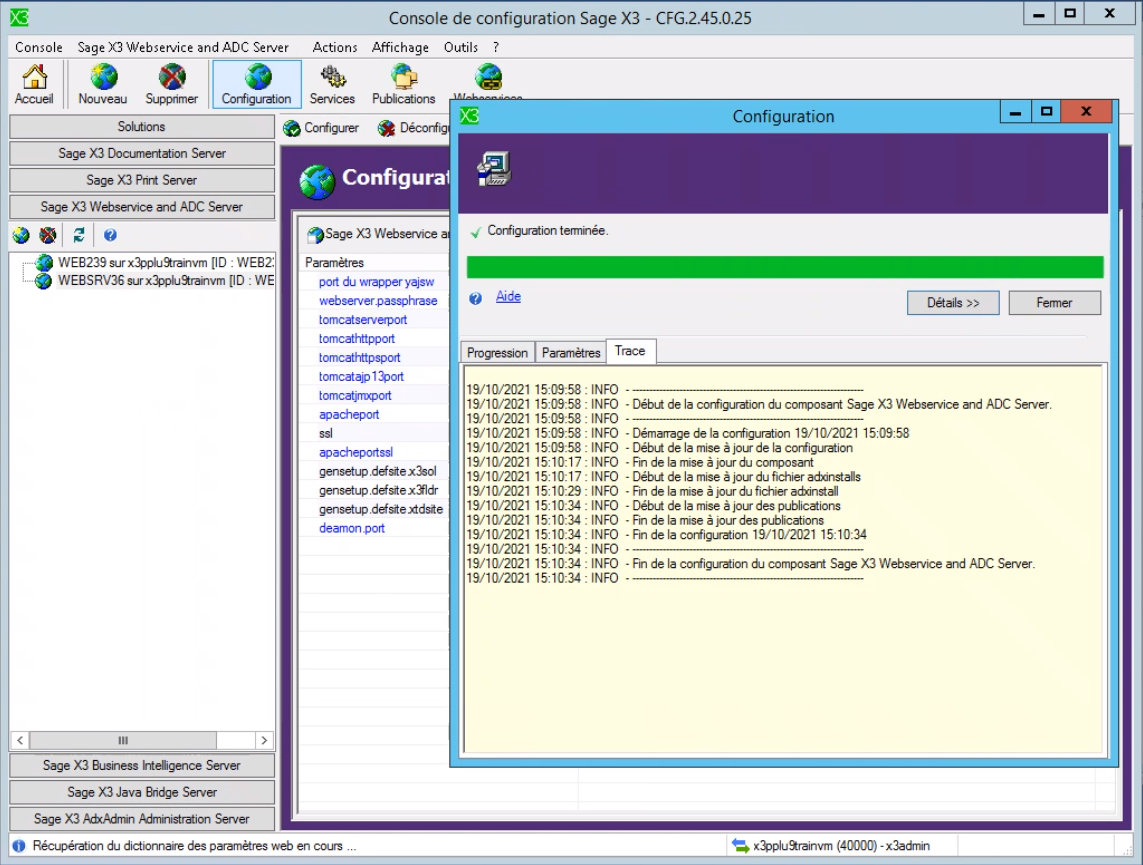Screen dimensions: 1143x865
Task: Expand Sage X3 Business Intelligence Server panel
Action: (142, 766)
